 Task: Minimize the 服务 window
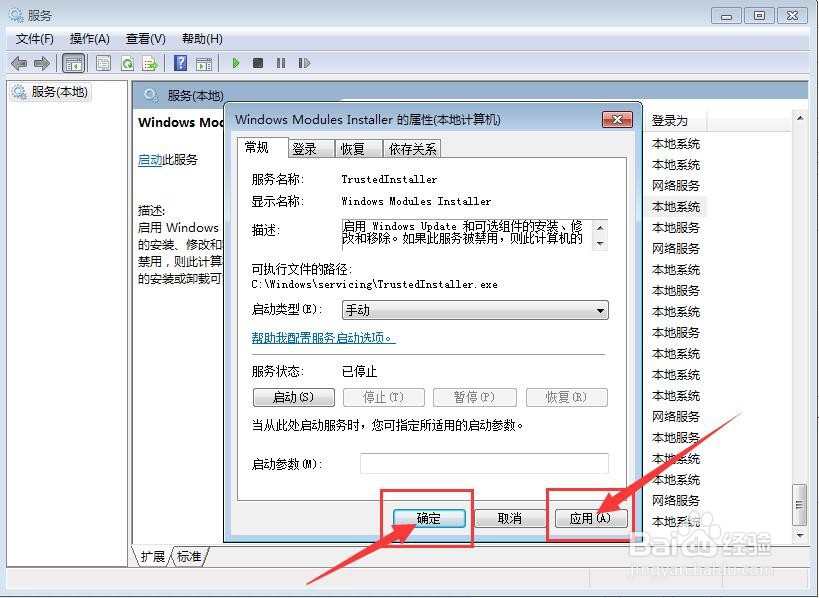pyautogui.click(x=726, y=16)
